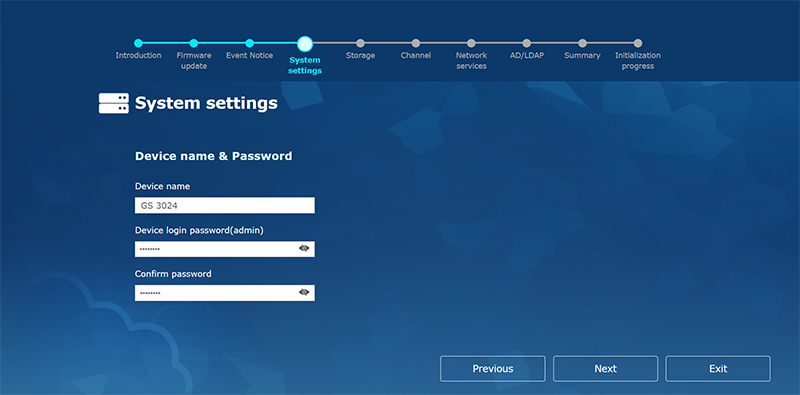Select the Initialization progress step dot
Image resolution: width=800 pixels, height=395 pixels.
(638, 43)
